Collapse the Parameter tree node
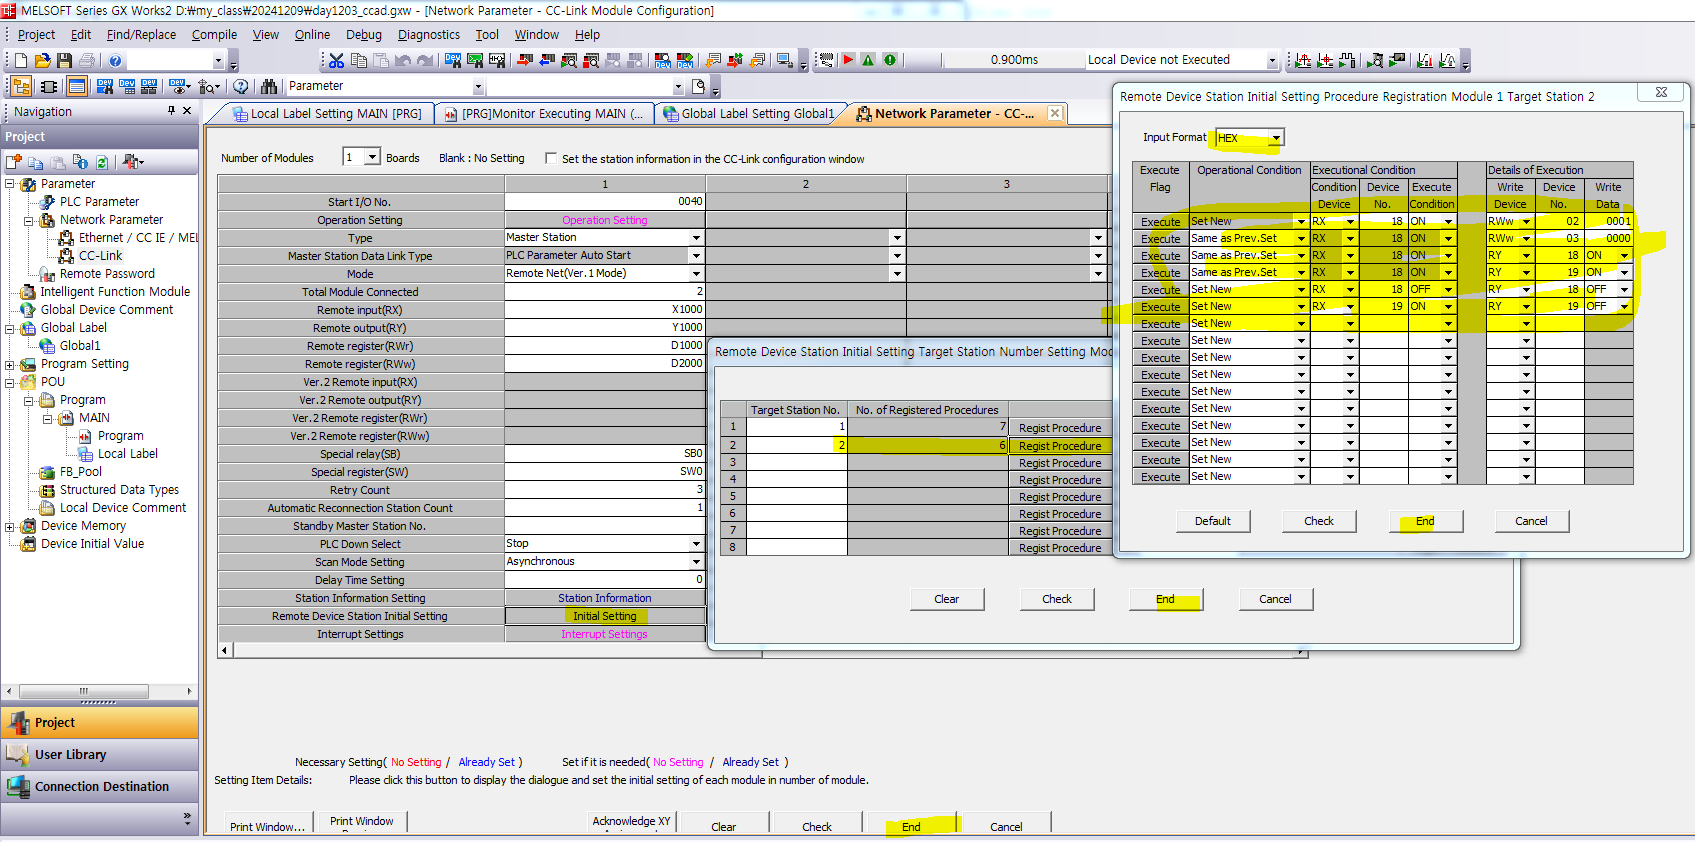The height and width of the screenshot is (842, 1695). pyautogui.click(x=10, y=184)
